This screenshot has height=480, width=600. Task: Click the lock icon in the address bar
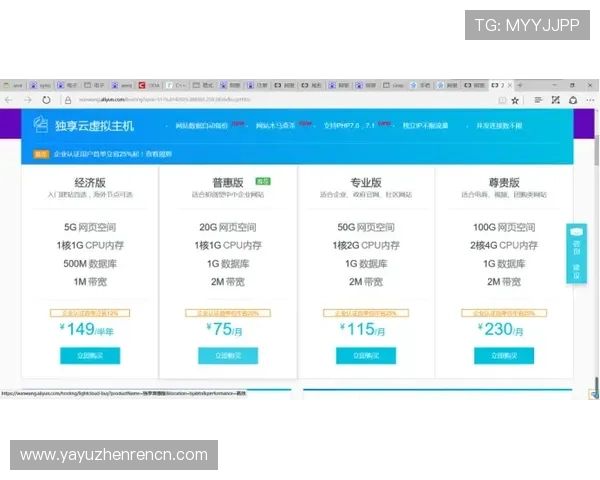tap(68, 100)
